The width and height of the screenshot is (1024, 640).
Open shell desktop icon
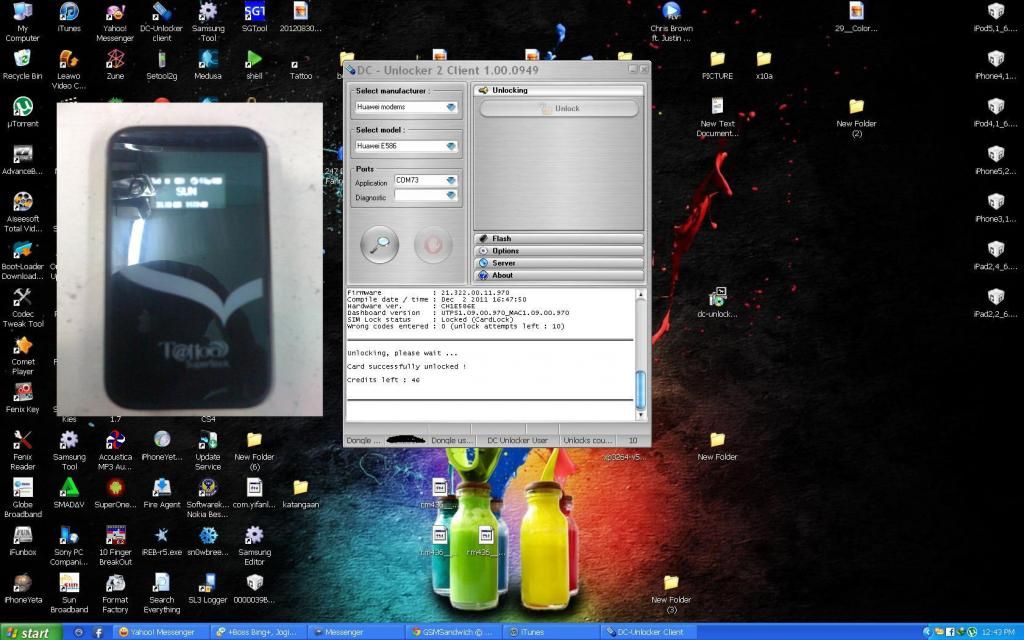coord(254,65)
